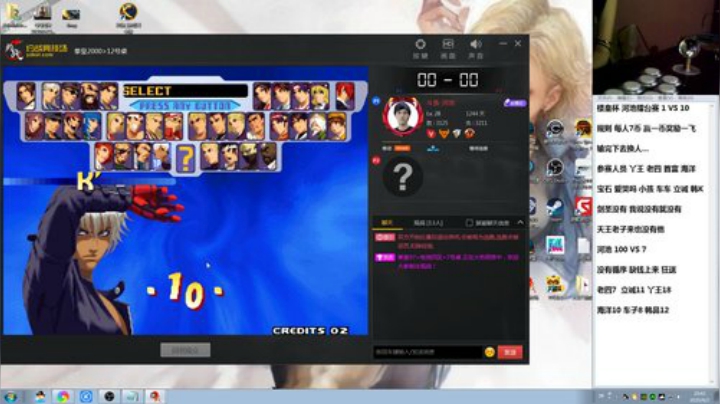Toggle the block chat messages checkbox

point(469,223)
